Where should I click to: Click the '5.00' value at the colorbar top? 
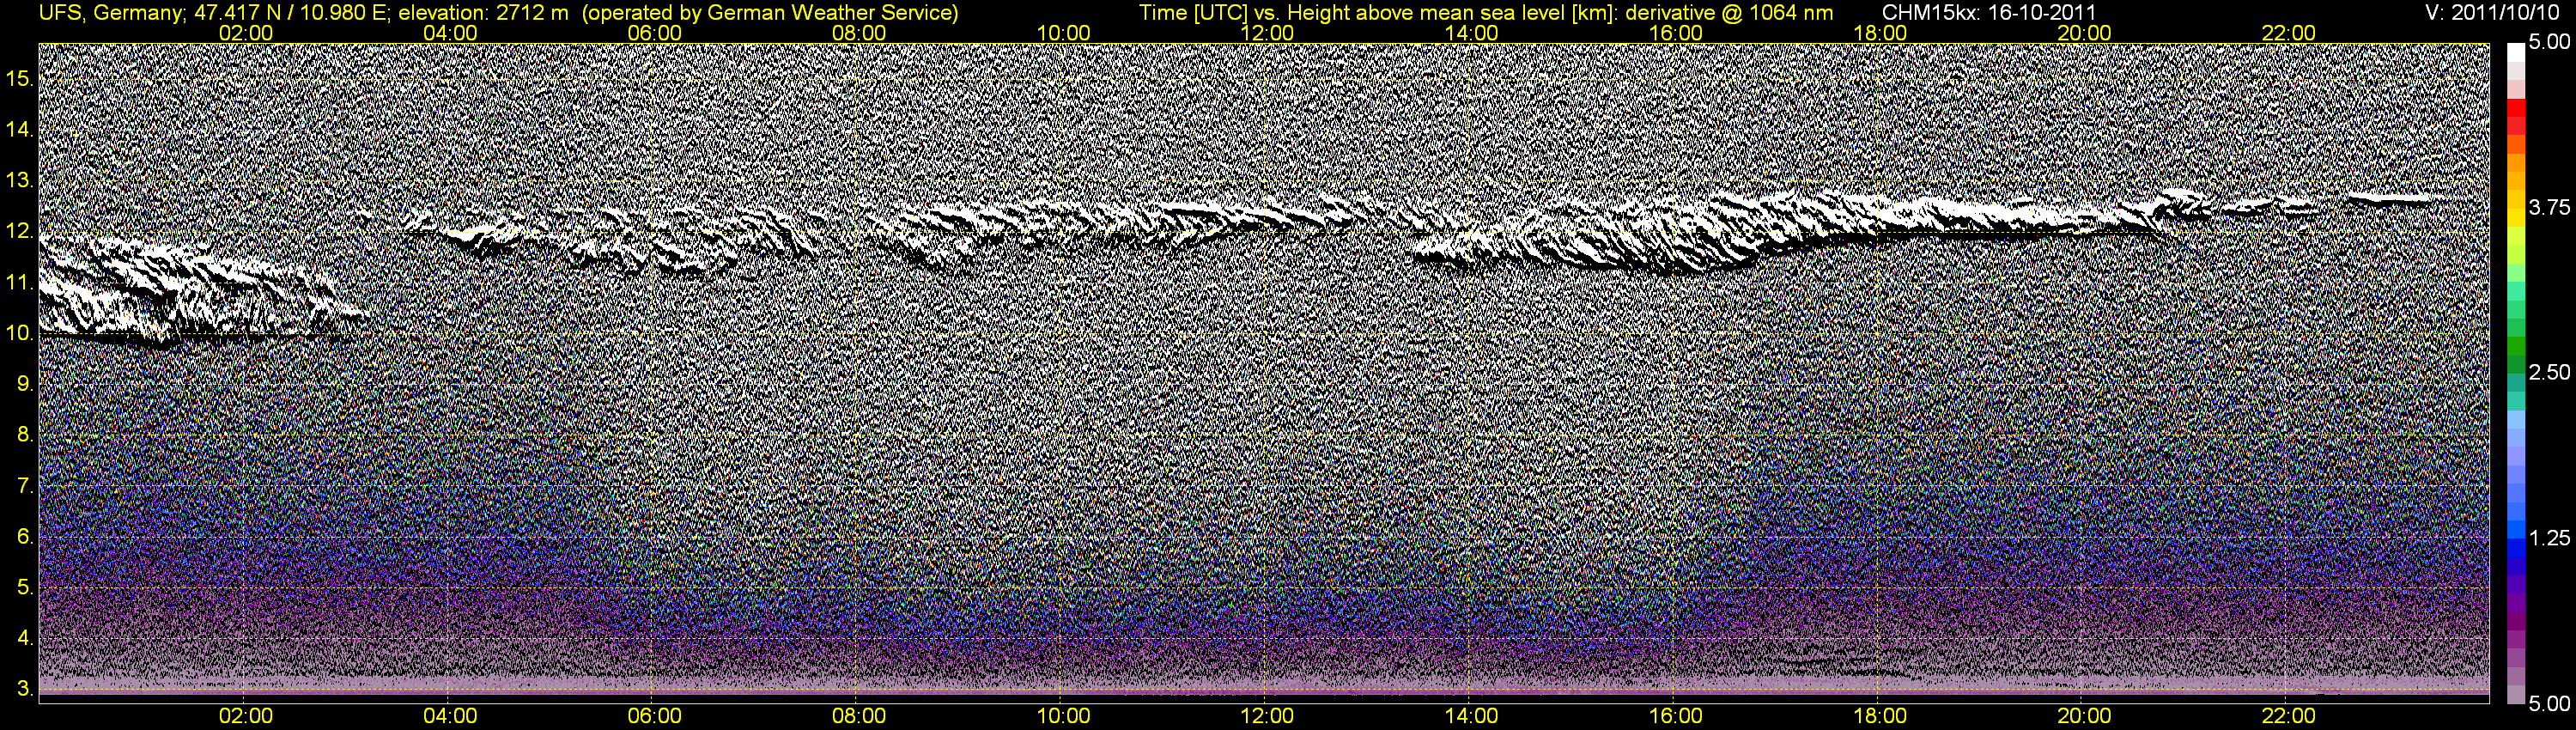click(x=2549, y=42)
